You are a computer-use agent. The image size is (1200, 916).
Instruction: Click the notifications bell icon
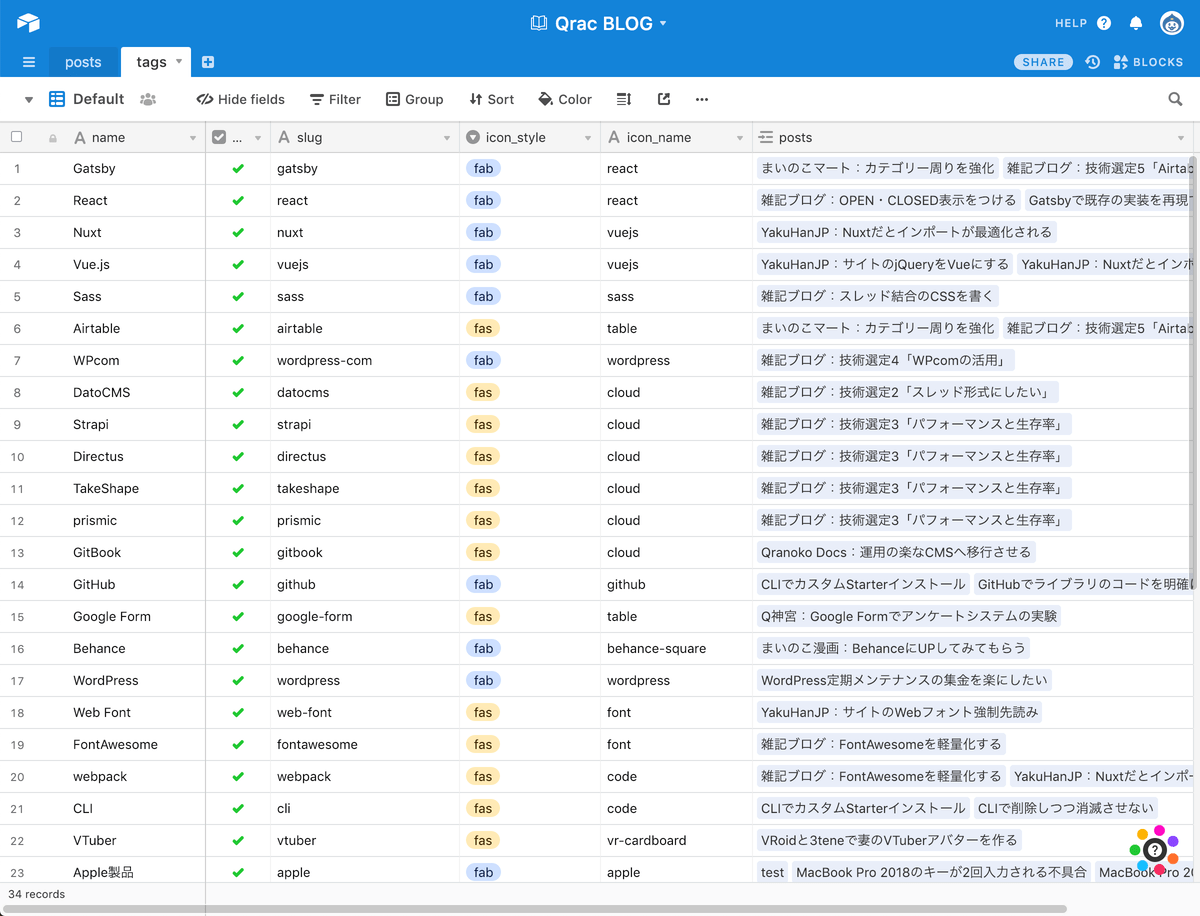[1136, 22]
